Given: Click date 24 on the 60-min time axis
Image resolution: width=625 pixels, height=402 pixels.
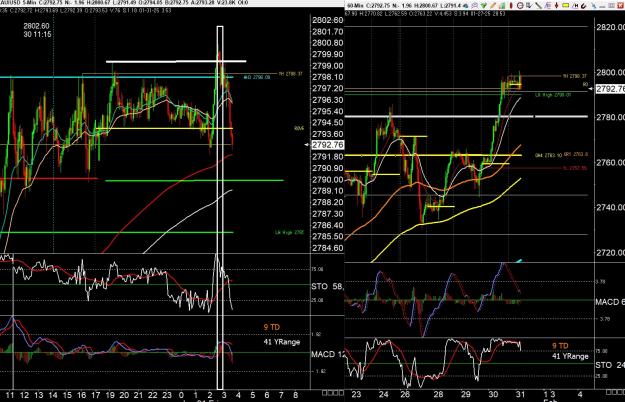Looking at the screenshot, I should pos(383,395).
